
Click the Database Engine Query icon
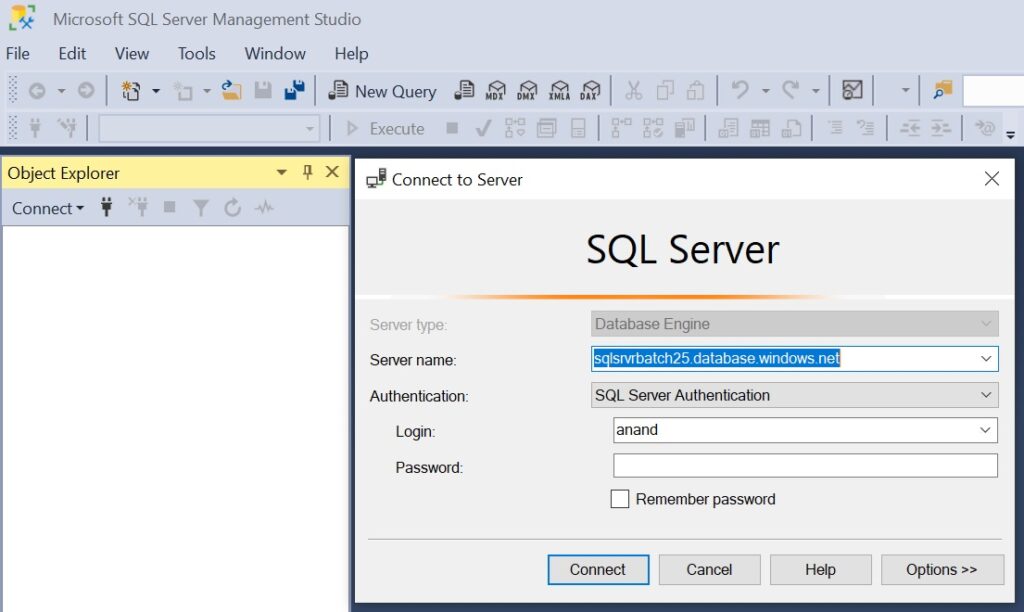coord(464,91)
